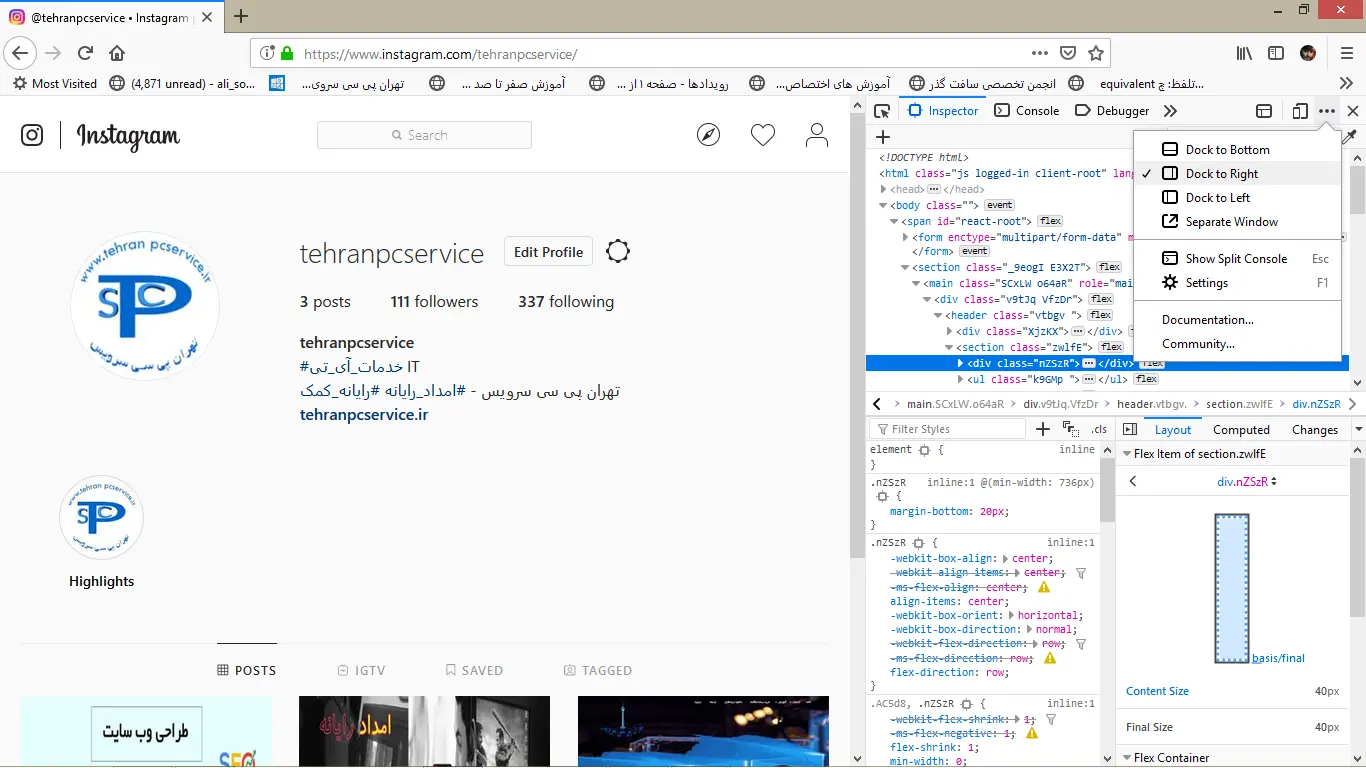Image resolution: width=1366 pixels, height=768 pixels.
Task: Toggle the flex badge beside section zwlfE
Action: coord(1111,347)
